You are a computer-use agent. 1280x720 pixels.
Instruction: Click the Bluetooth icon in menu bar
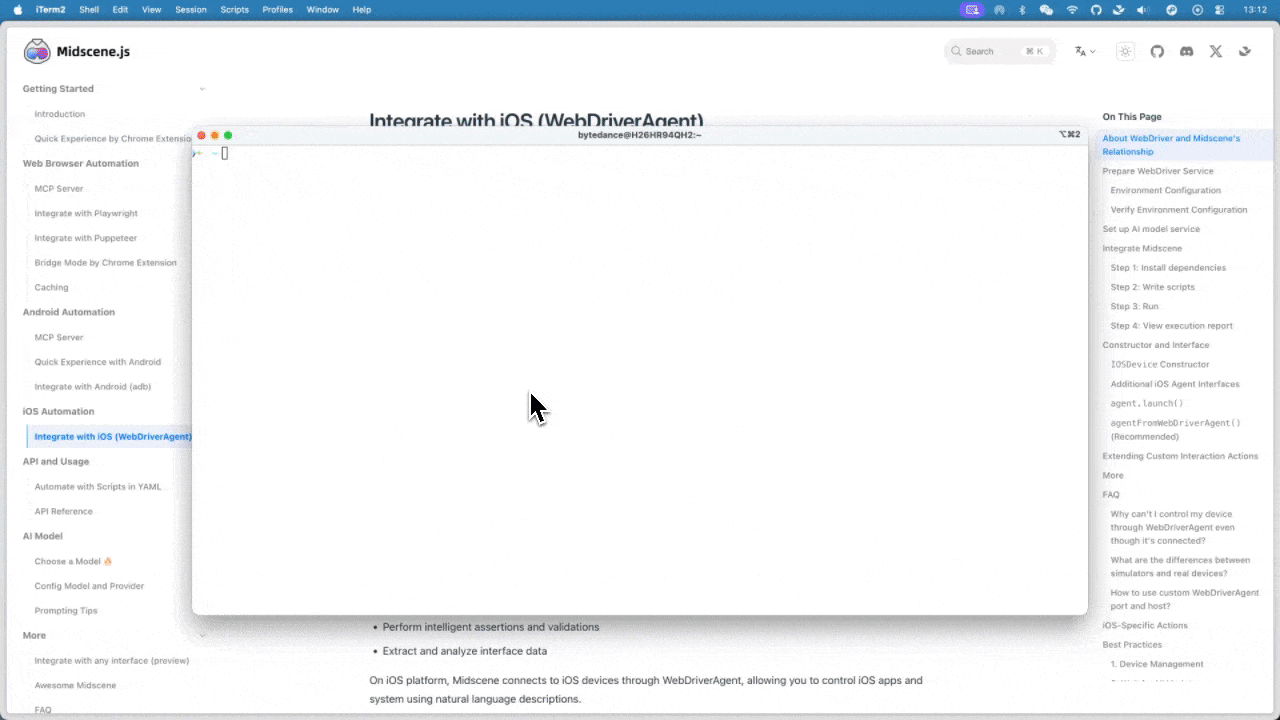click(1022, 9)
